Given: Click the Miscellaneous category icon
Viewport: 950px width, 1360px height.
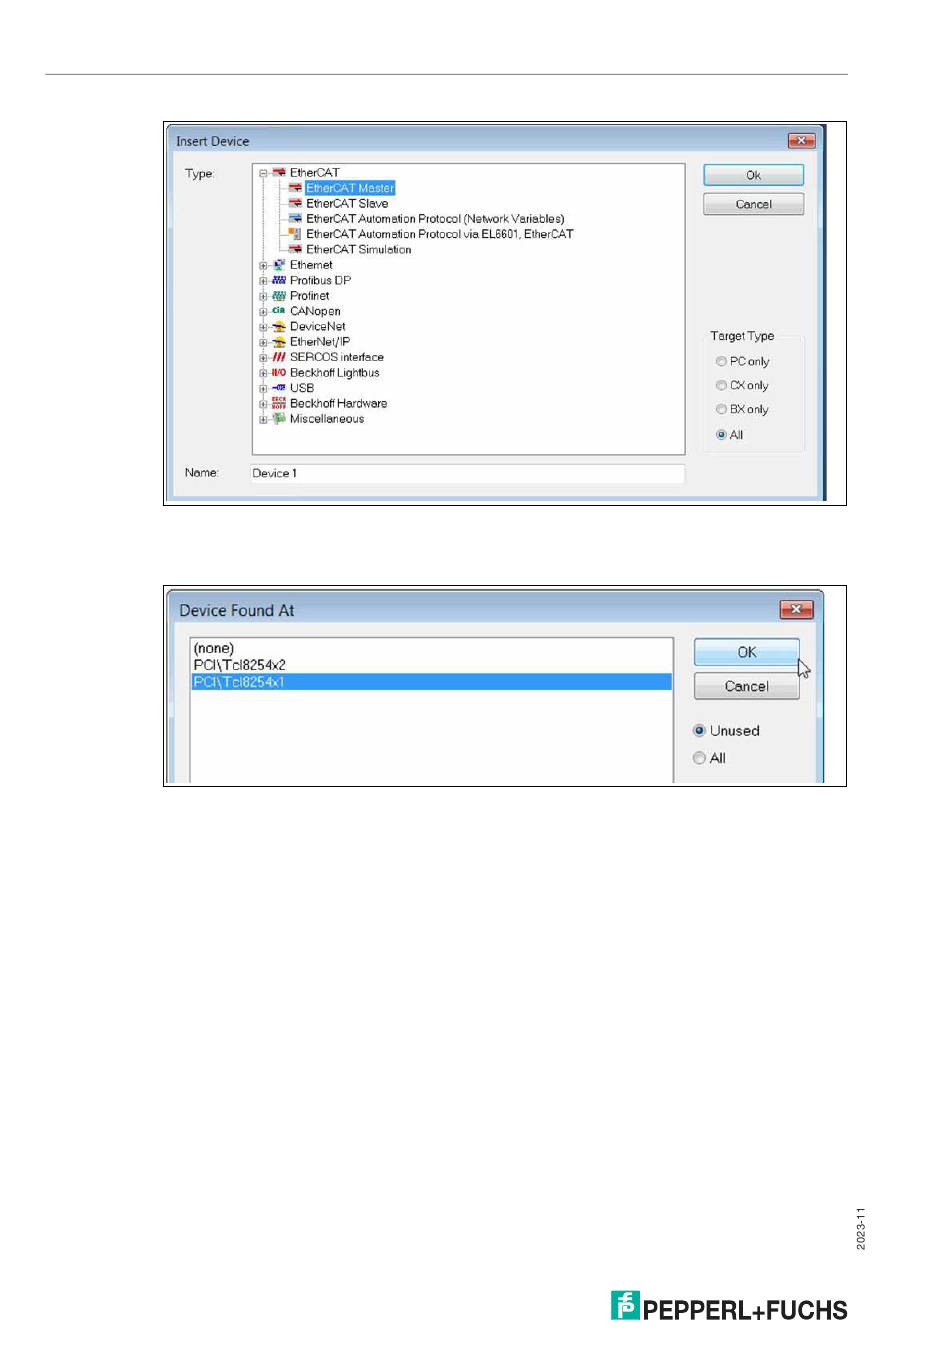Looking at the screenshot, I should (279, 419).
